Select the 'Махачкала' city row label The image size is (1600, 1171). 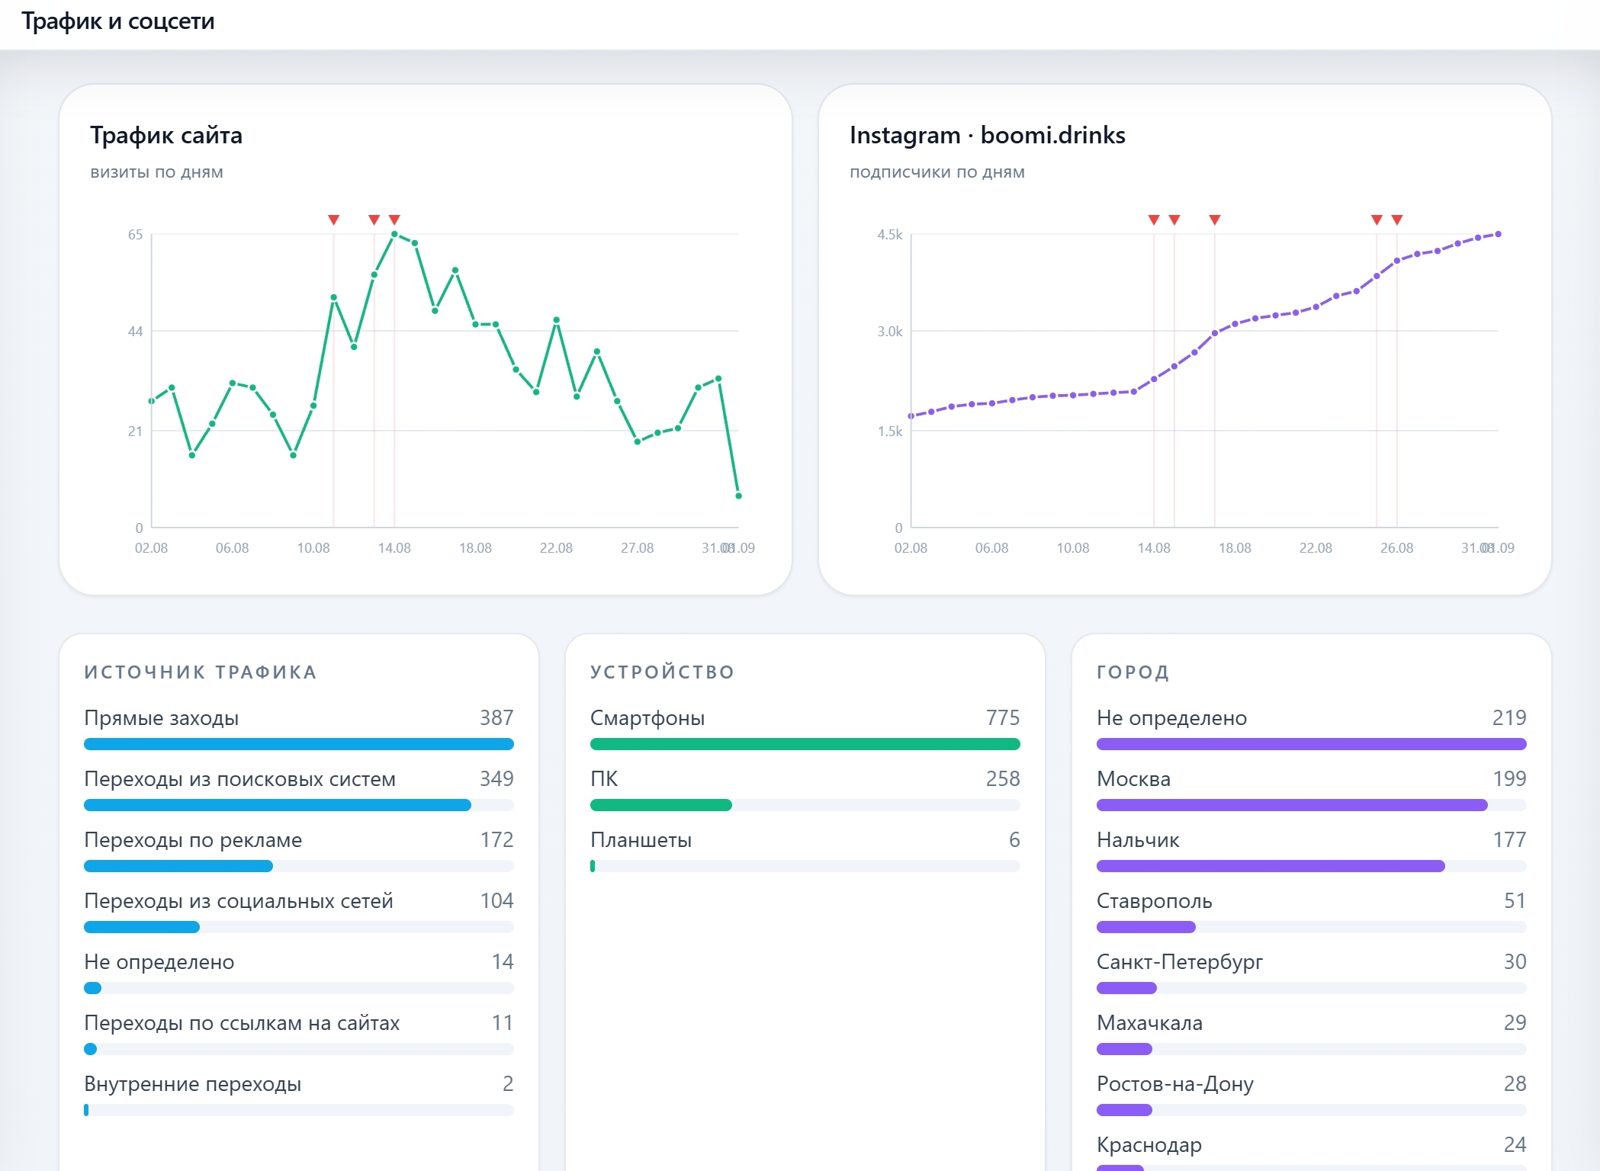click(x=1149, y=1023)
